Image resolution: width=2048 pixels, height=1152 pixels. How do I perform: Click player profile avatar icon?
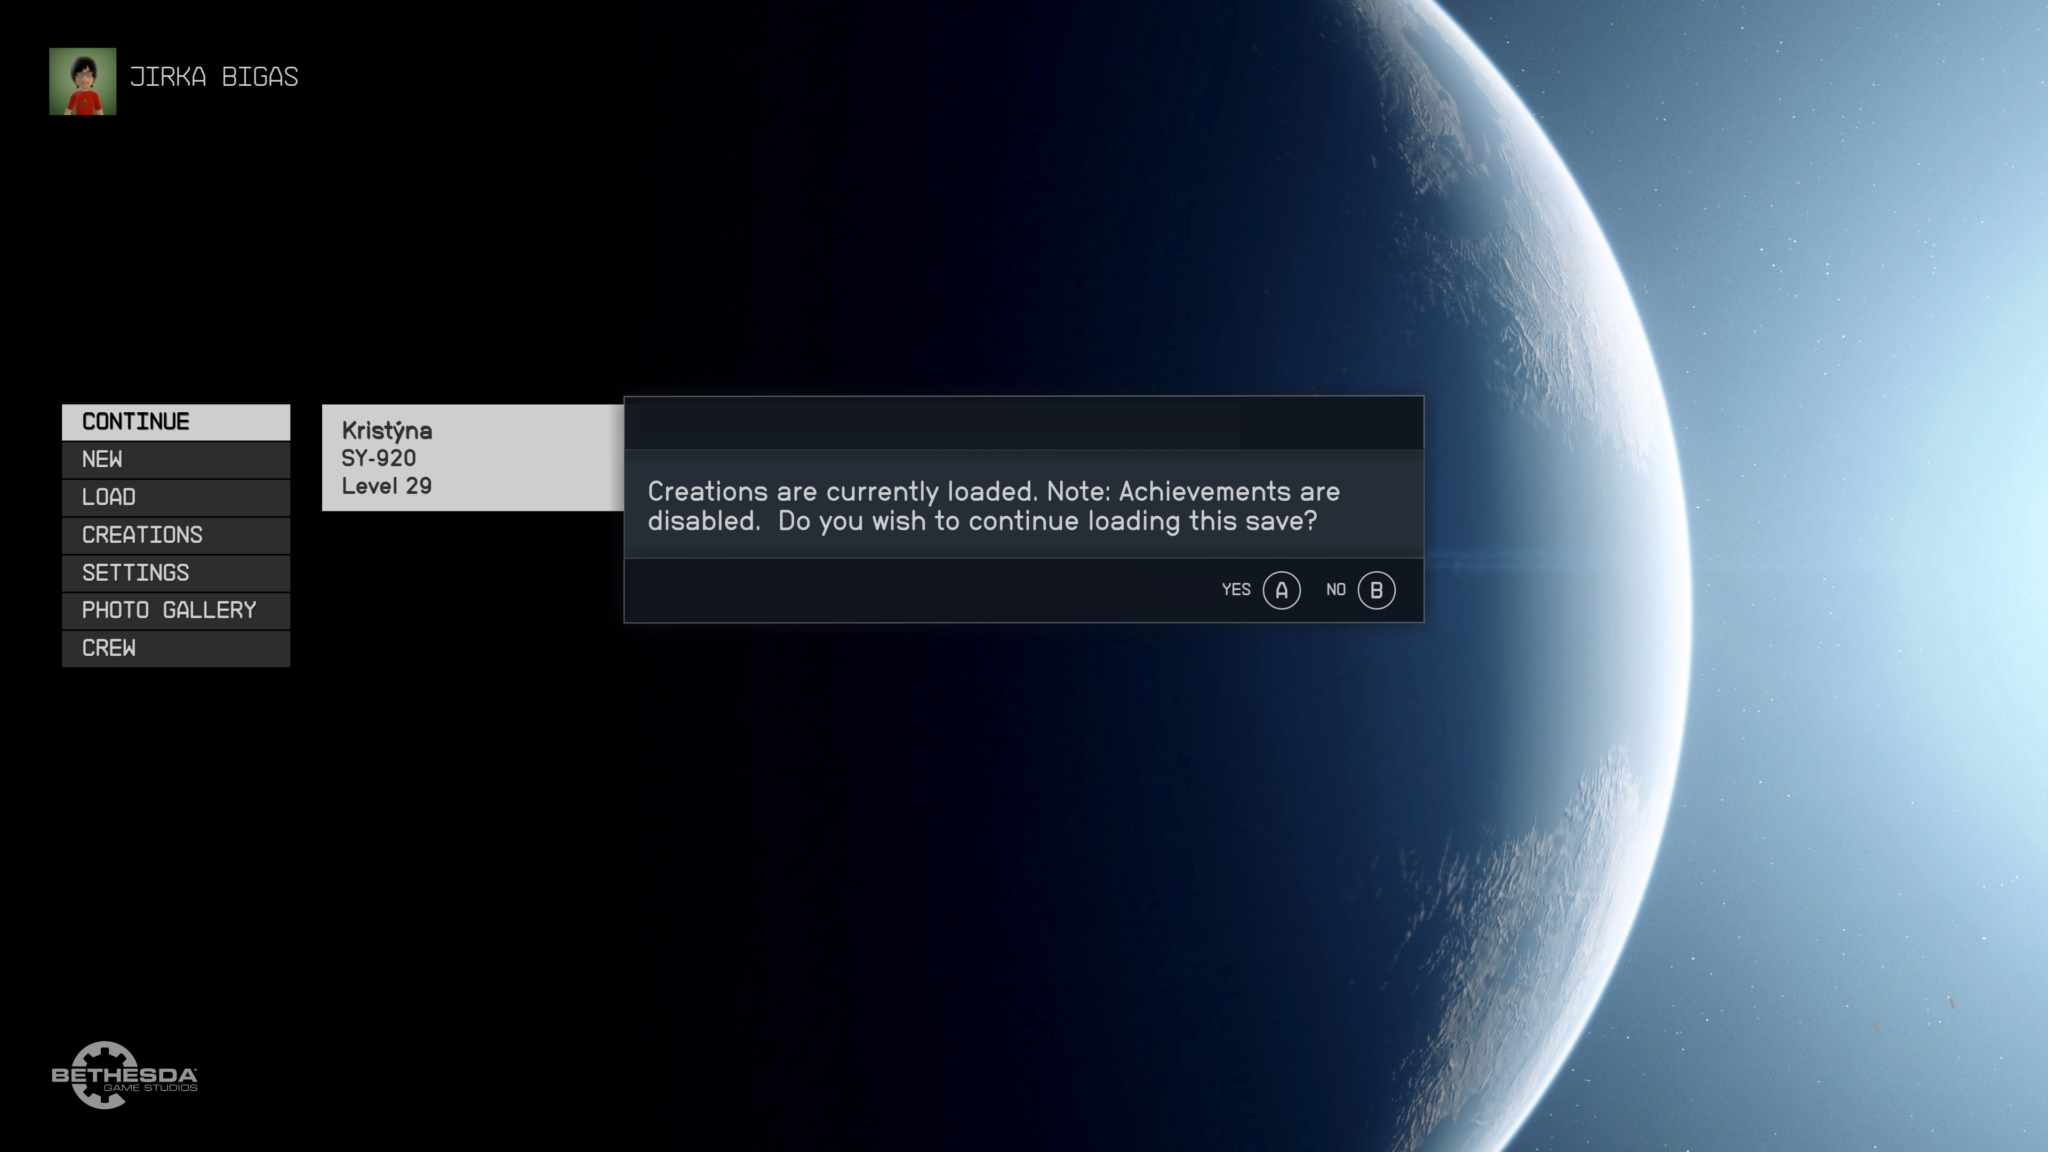coord(82,79)
